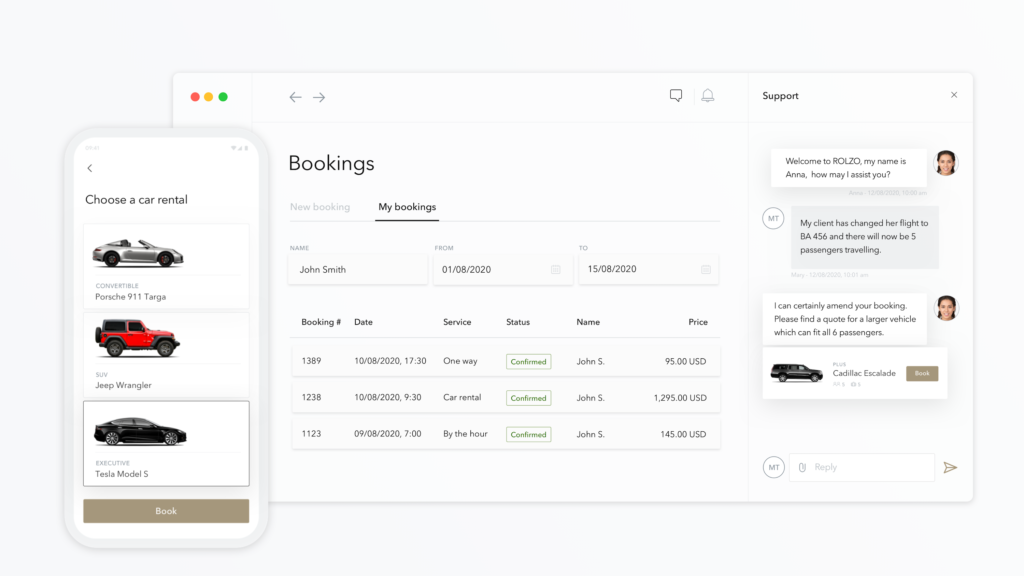
Task: Click the Name field containing John Smith
Action: (357, 269)
